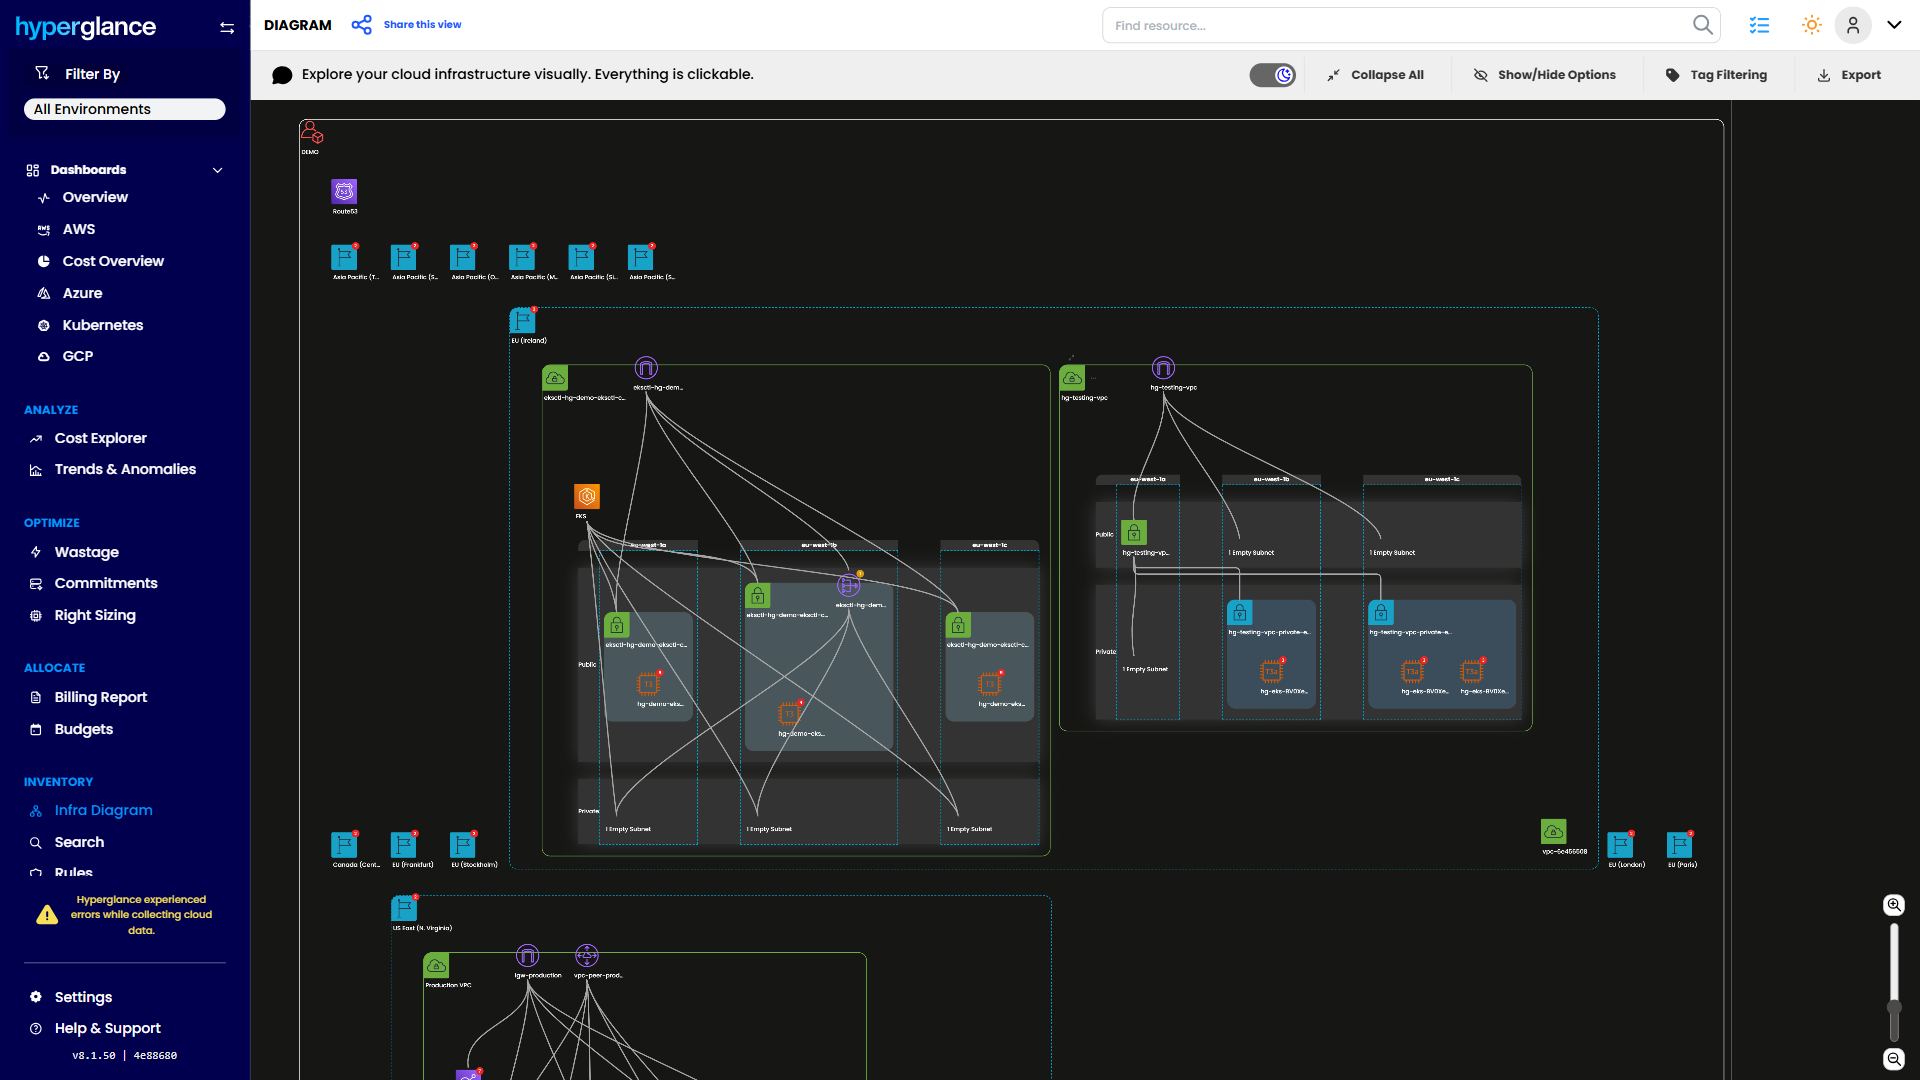Collapse the Dashboards section chevron

[x=217, y=170]
